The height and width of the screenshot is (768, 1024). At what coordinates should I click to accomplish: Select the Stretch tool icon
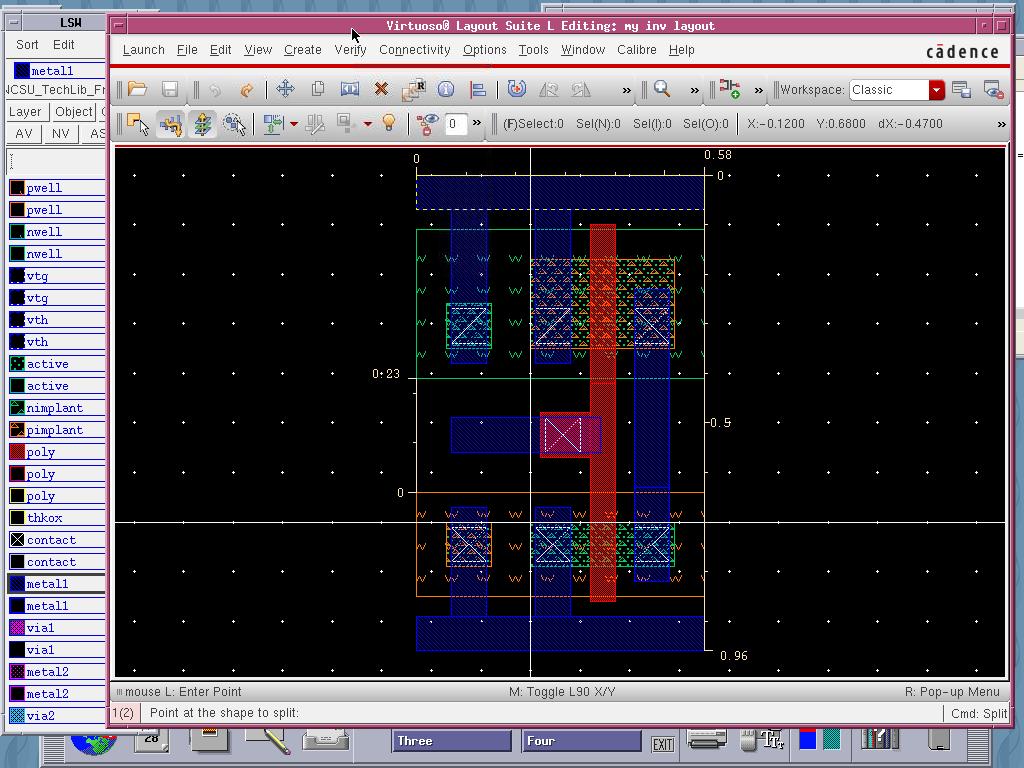click(x=350, y=89)
